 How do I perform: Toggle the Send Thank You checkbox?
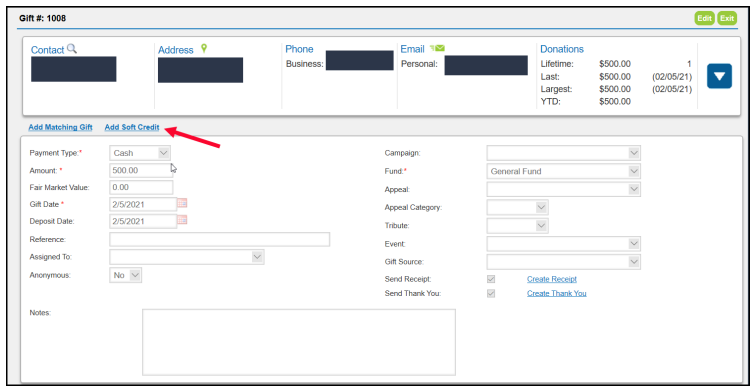tap(491, 293)
